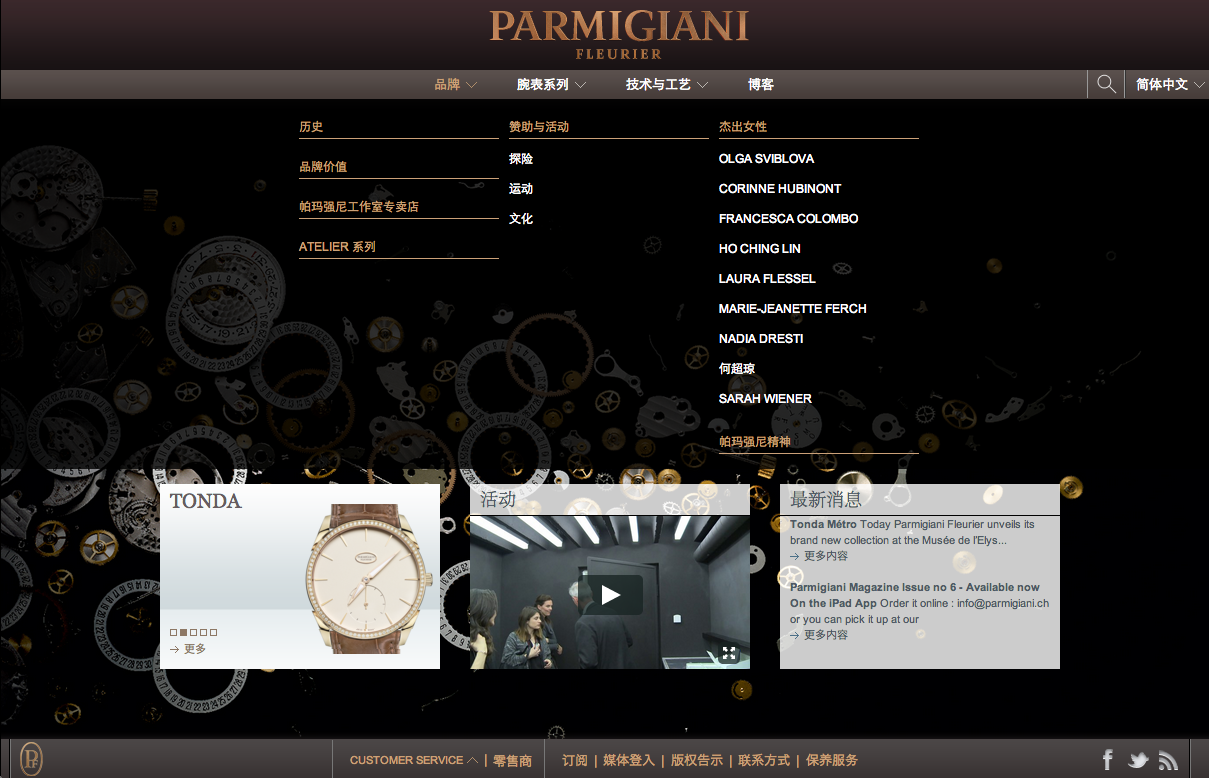Click the 活动 panel heading

click(x=498, y=499)
